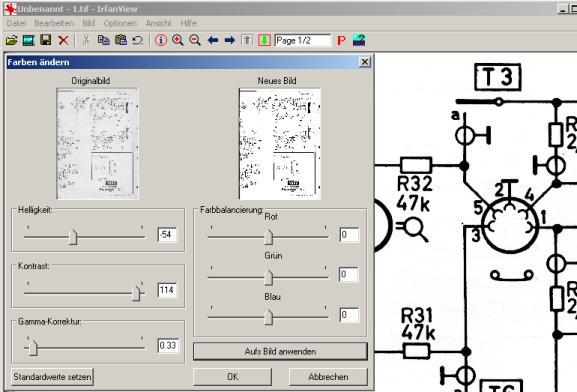The width and height of the screenshot is (577, 392).
Task: Click the upper R32 47k resistor label
Action: (414, 194)
